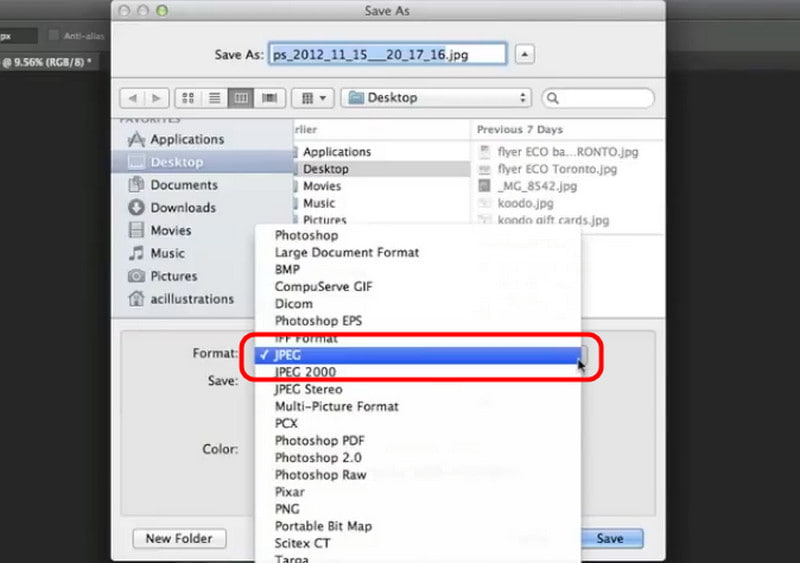Image resolution: width=800 pixels, height=563 pixels.
Task: Open the item arrangement dropdown
Action: (313, 98)
